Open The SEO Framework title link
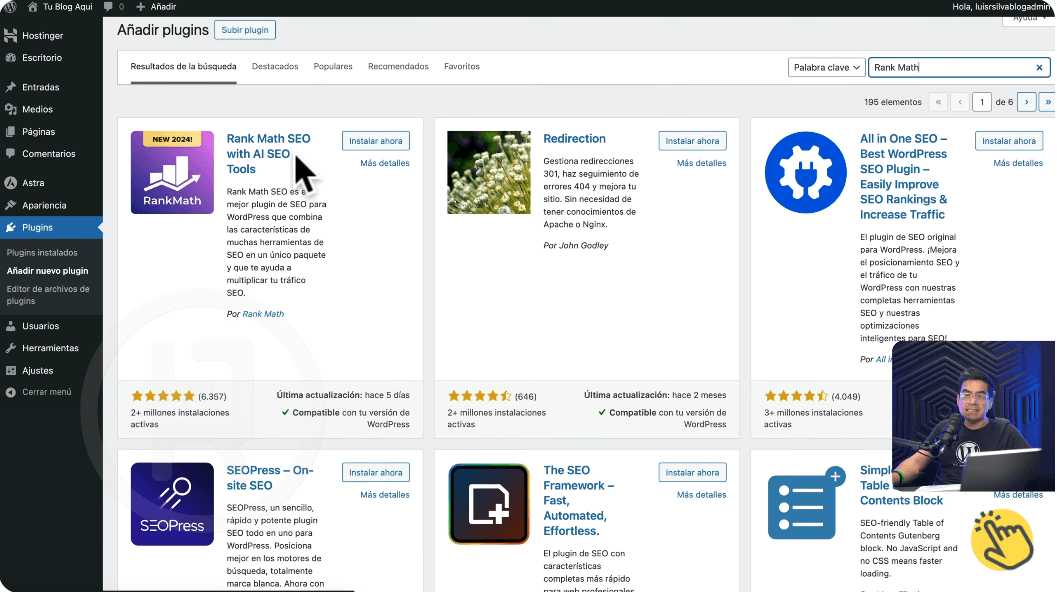This screenshot has height=592, width=1057. pyautogui.click(x=578, y=500)
